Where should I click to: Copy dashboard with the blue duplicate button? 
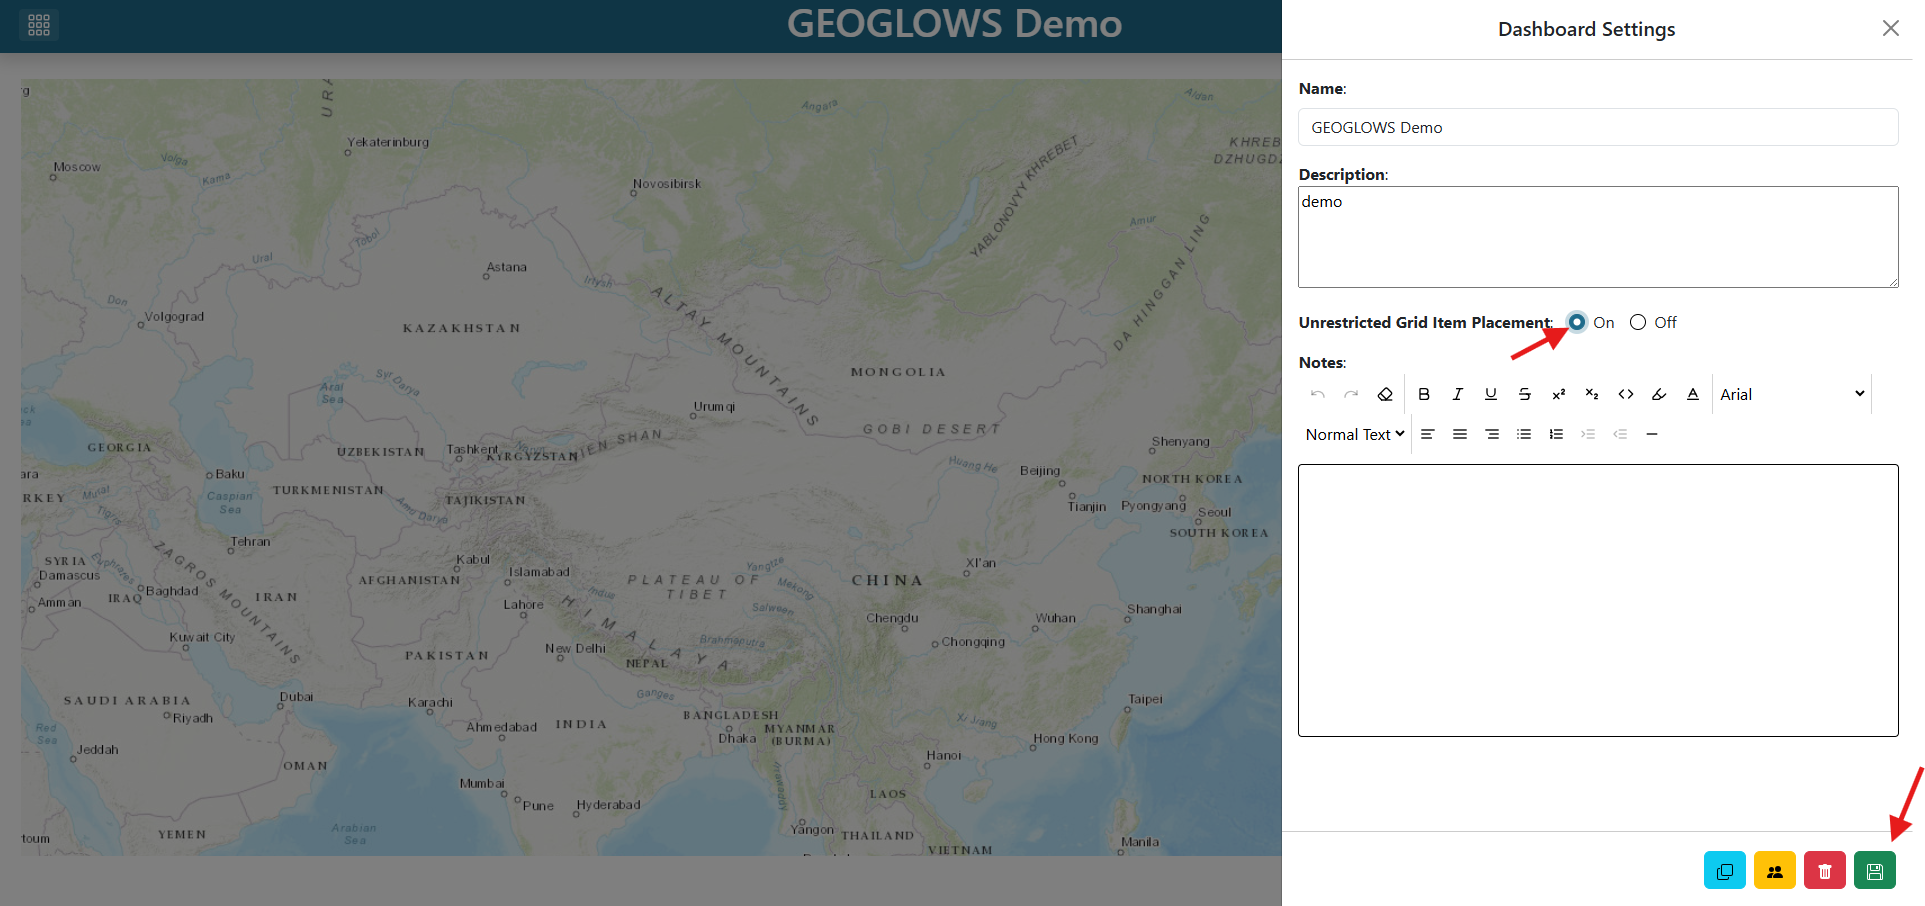point(1725,871)
